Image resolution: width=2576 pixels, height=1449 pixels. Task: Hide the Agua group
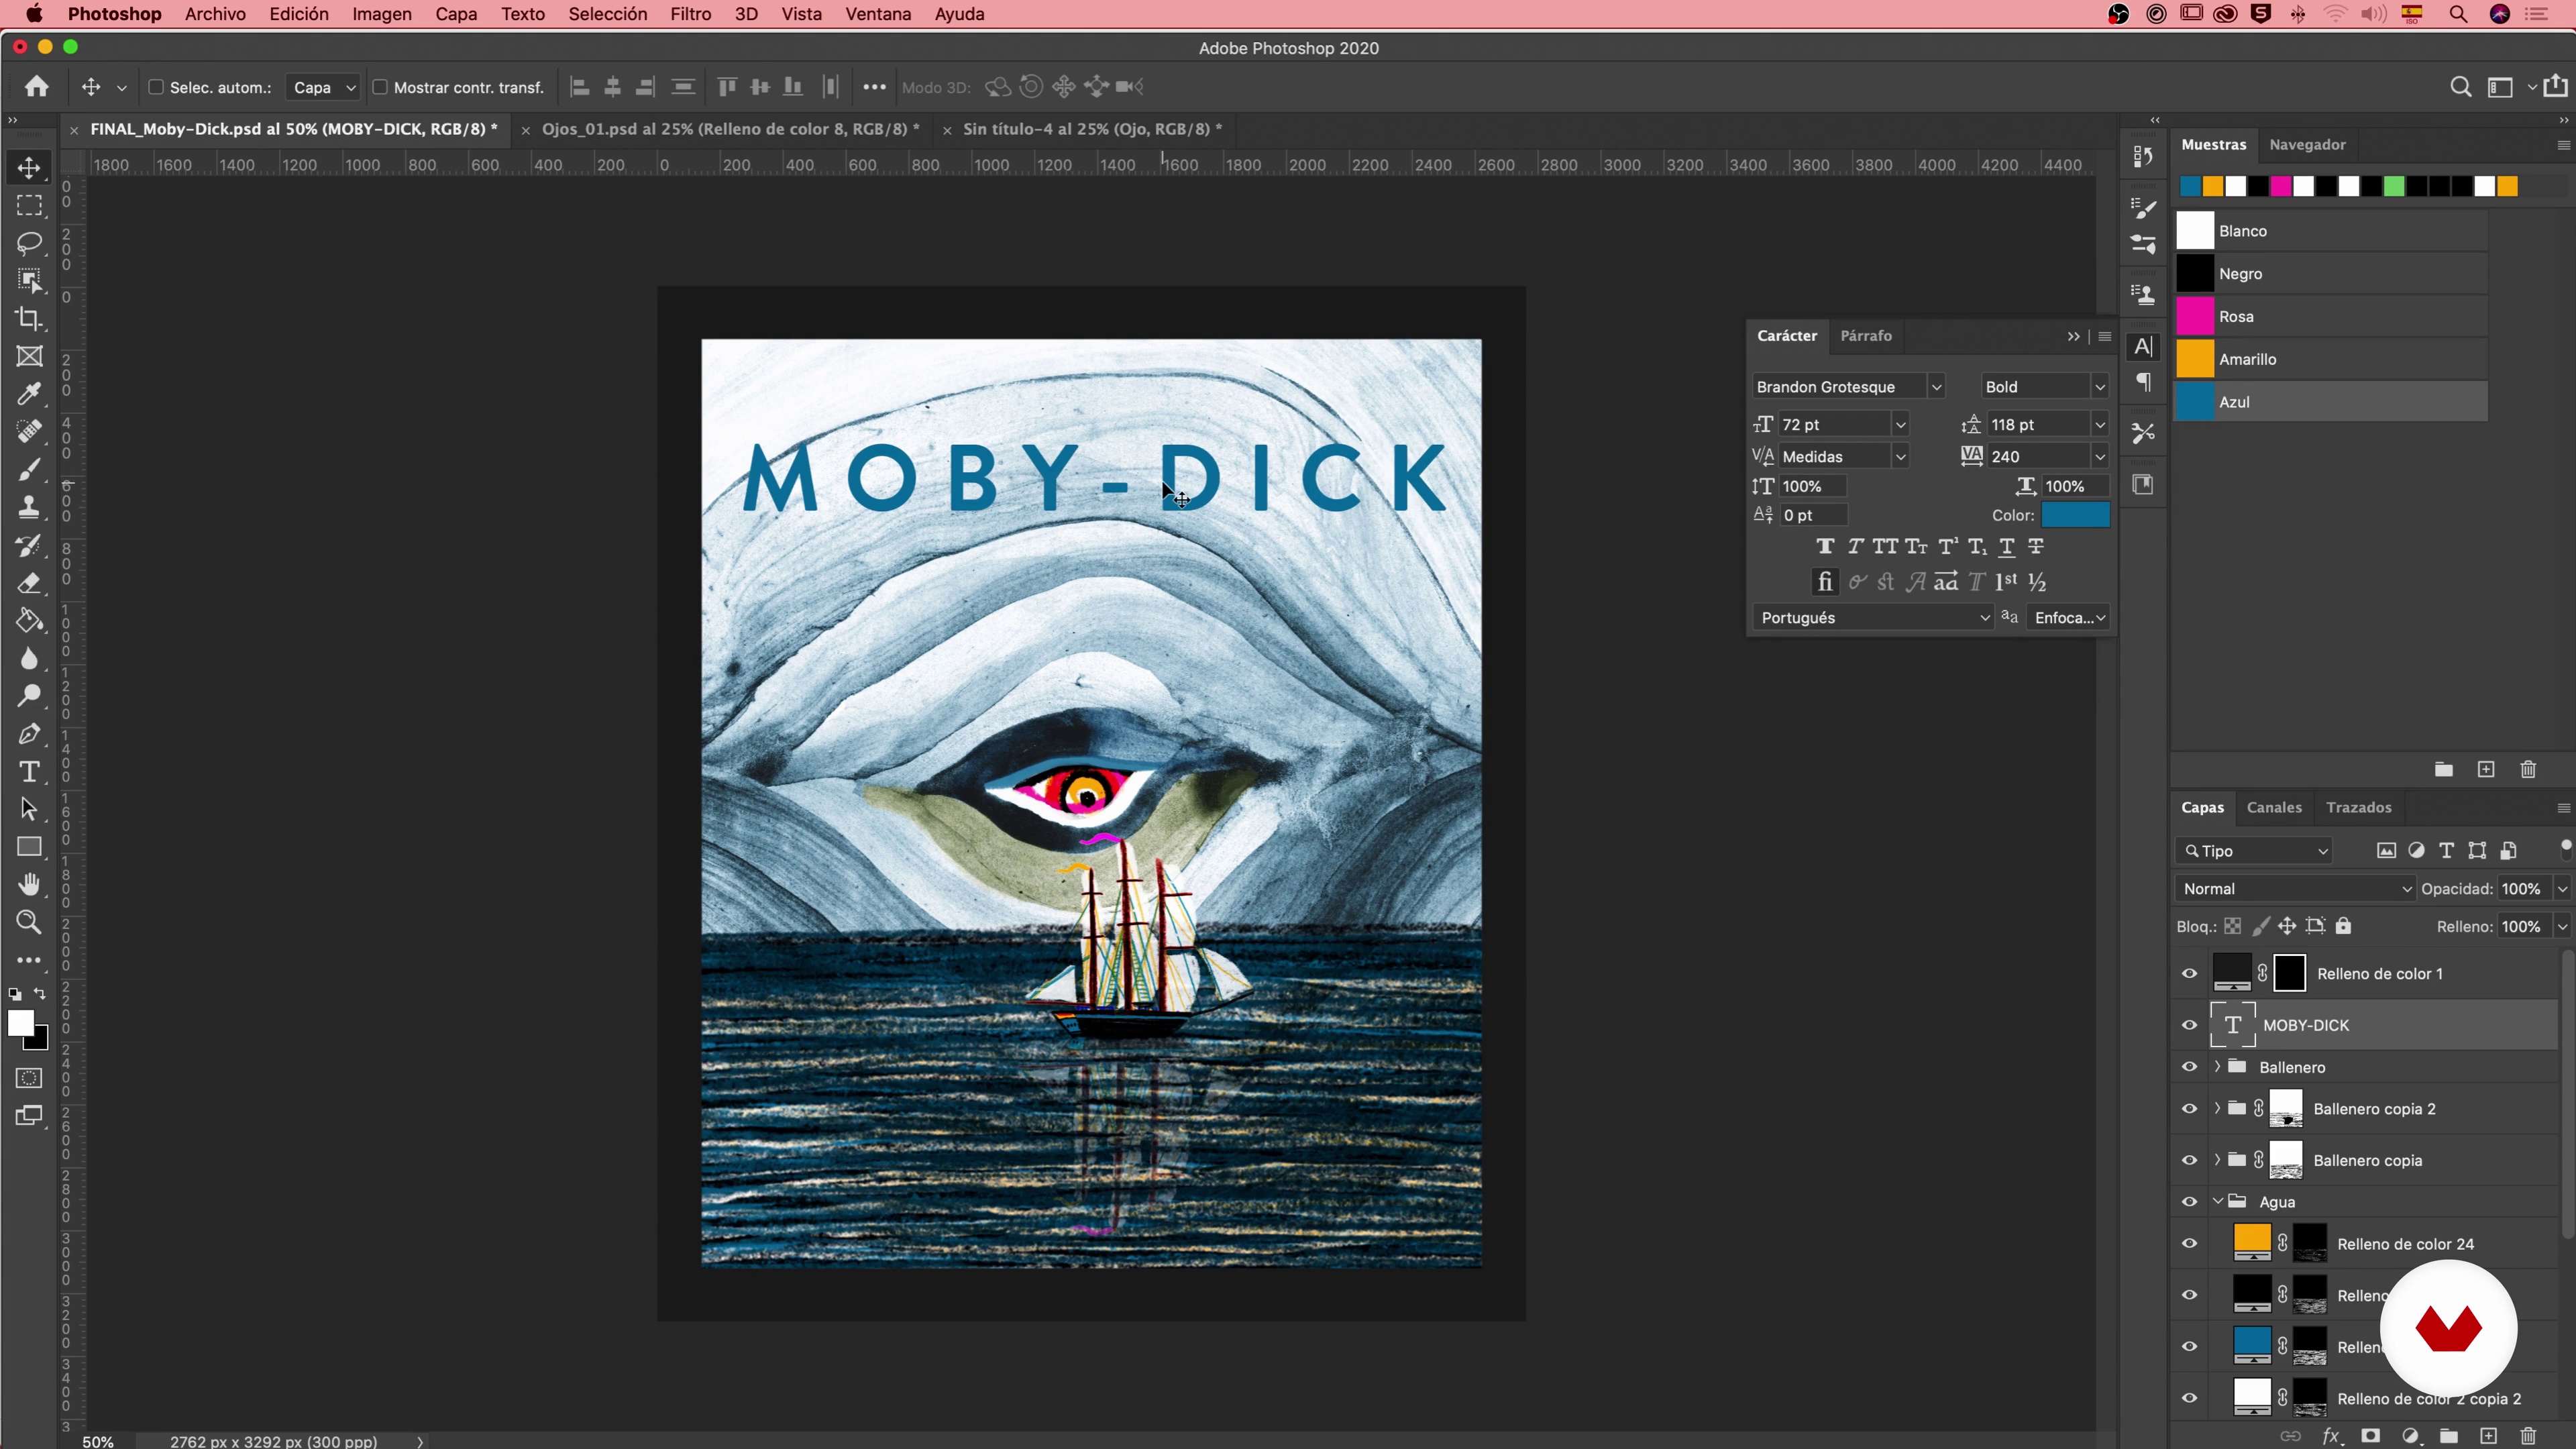(x=2189, y=1202)
